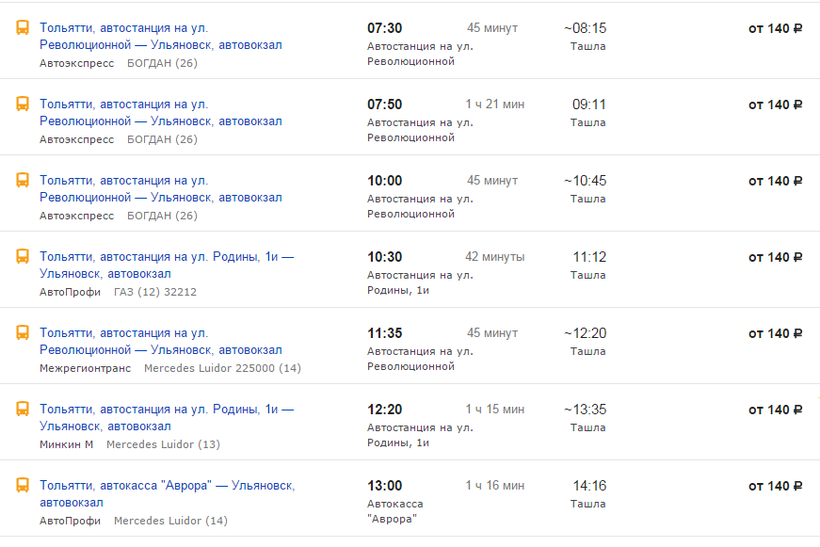Click the bus icon for the 11:35 trip

pos(22,333)
